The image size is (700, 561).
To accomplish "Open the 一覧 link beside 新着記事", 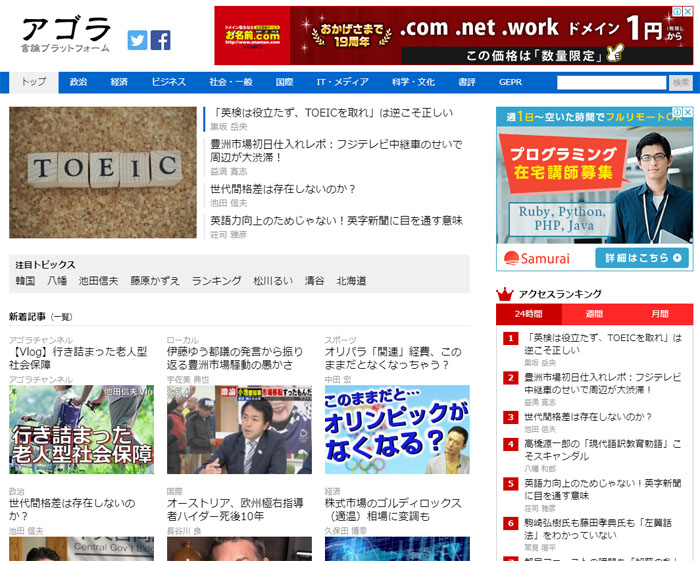I will click(x=61, y=317).
